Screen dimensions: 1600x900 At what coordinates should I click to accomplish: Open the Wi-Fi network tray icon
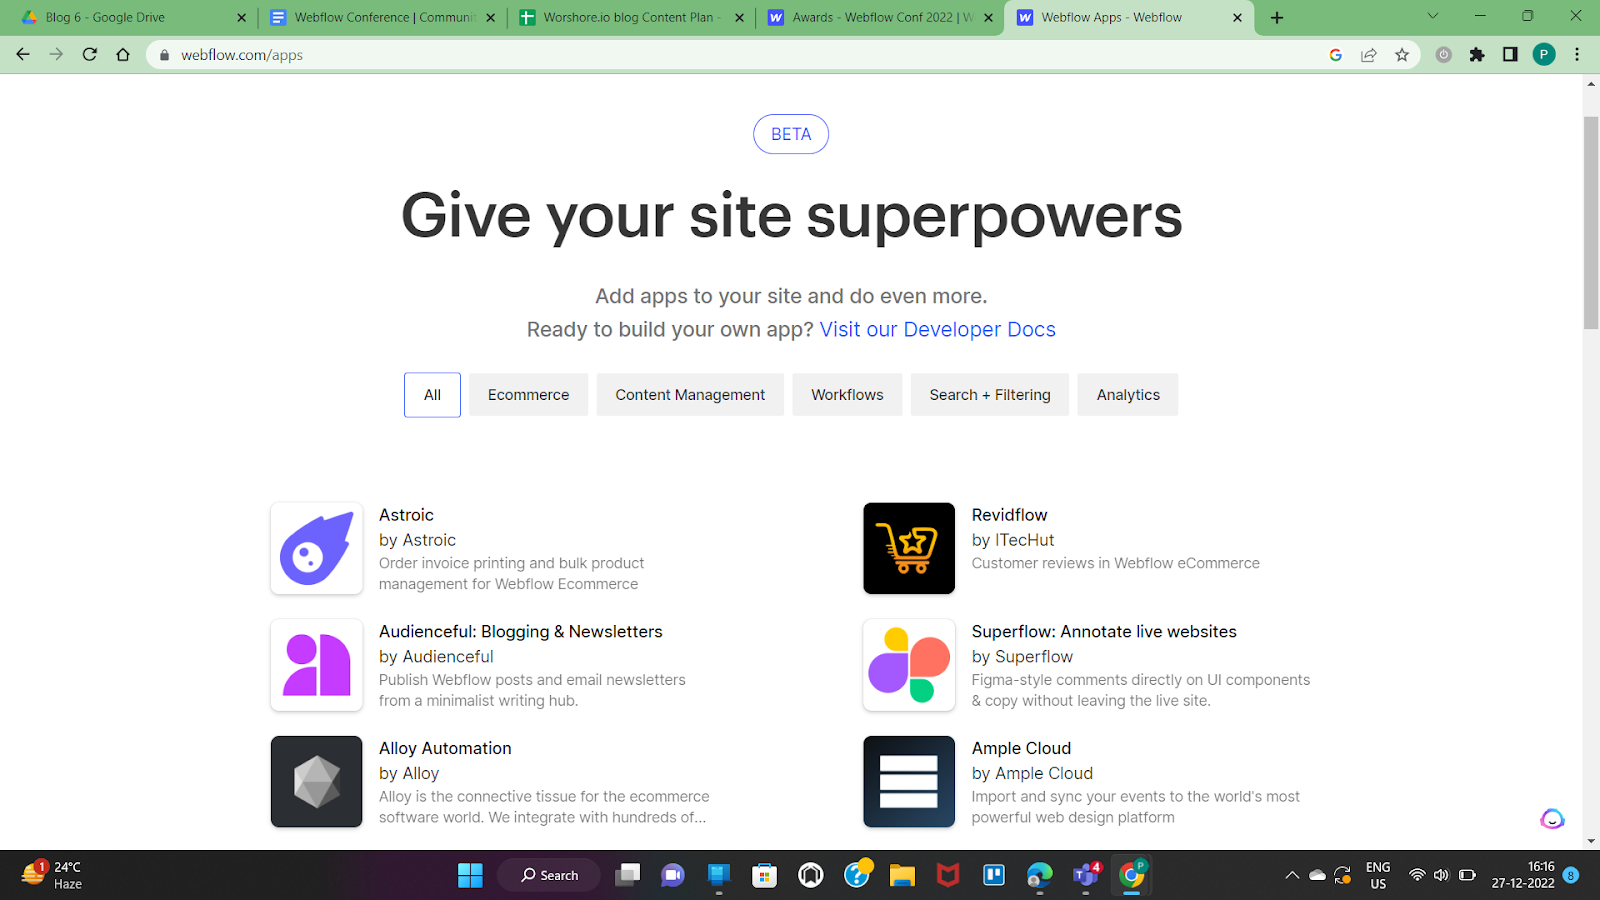point(1416,875)
